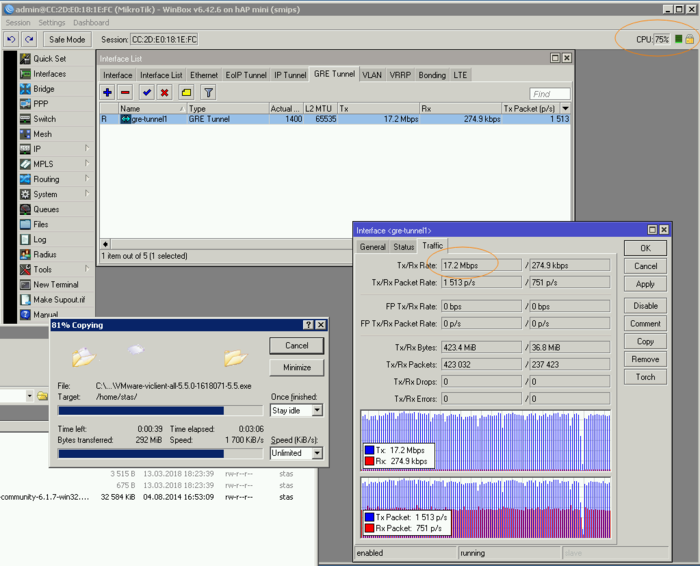Screen dimensions: 700x566
Task: Click the Comment button in gre-tunnel1 dialog
Action: (x=646, y=324)
